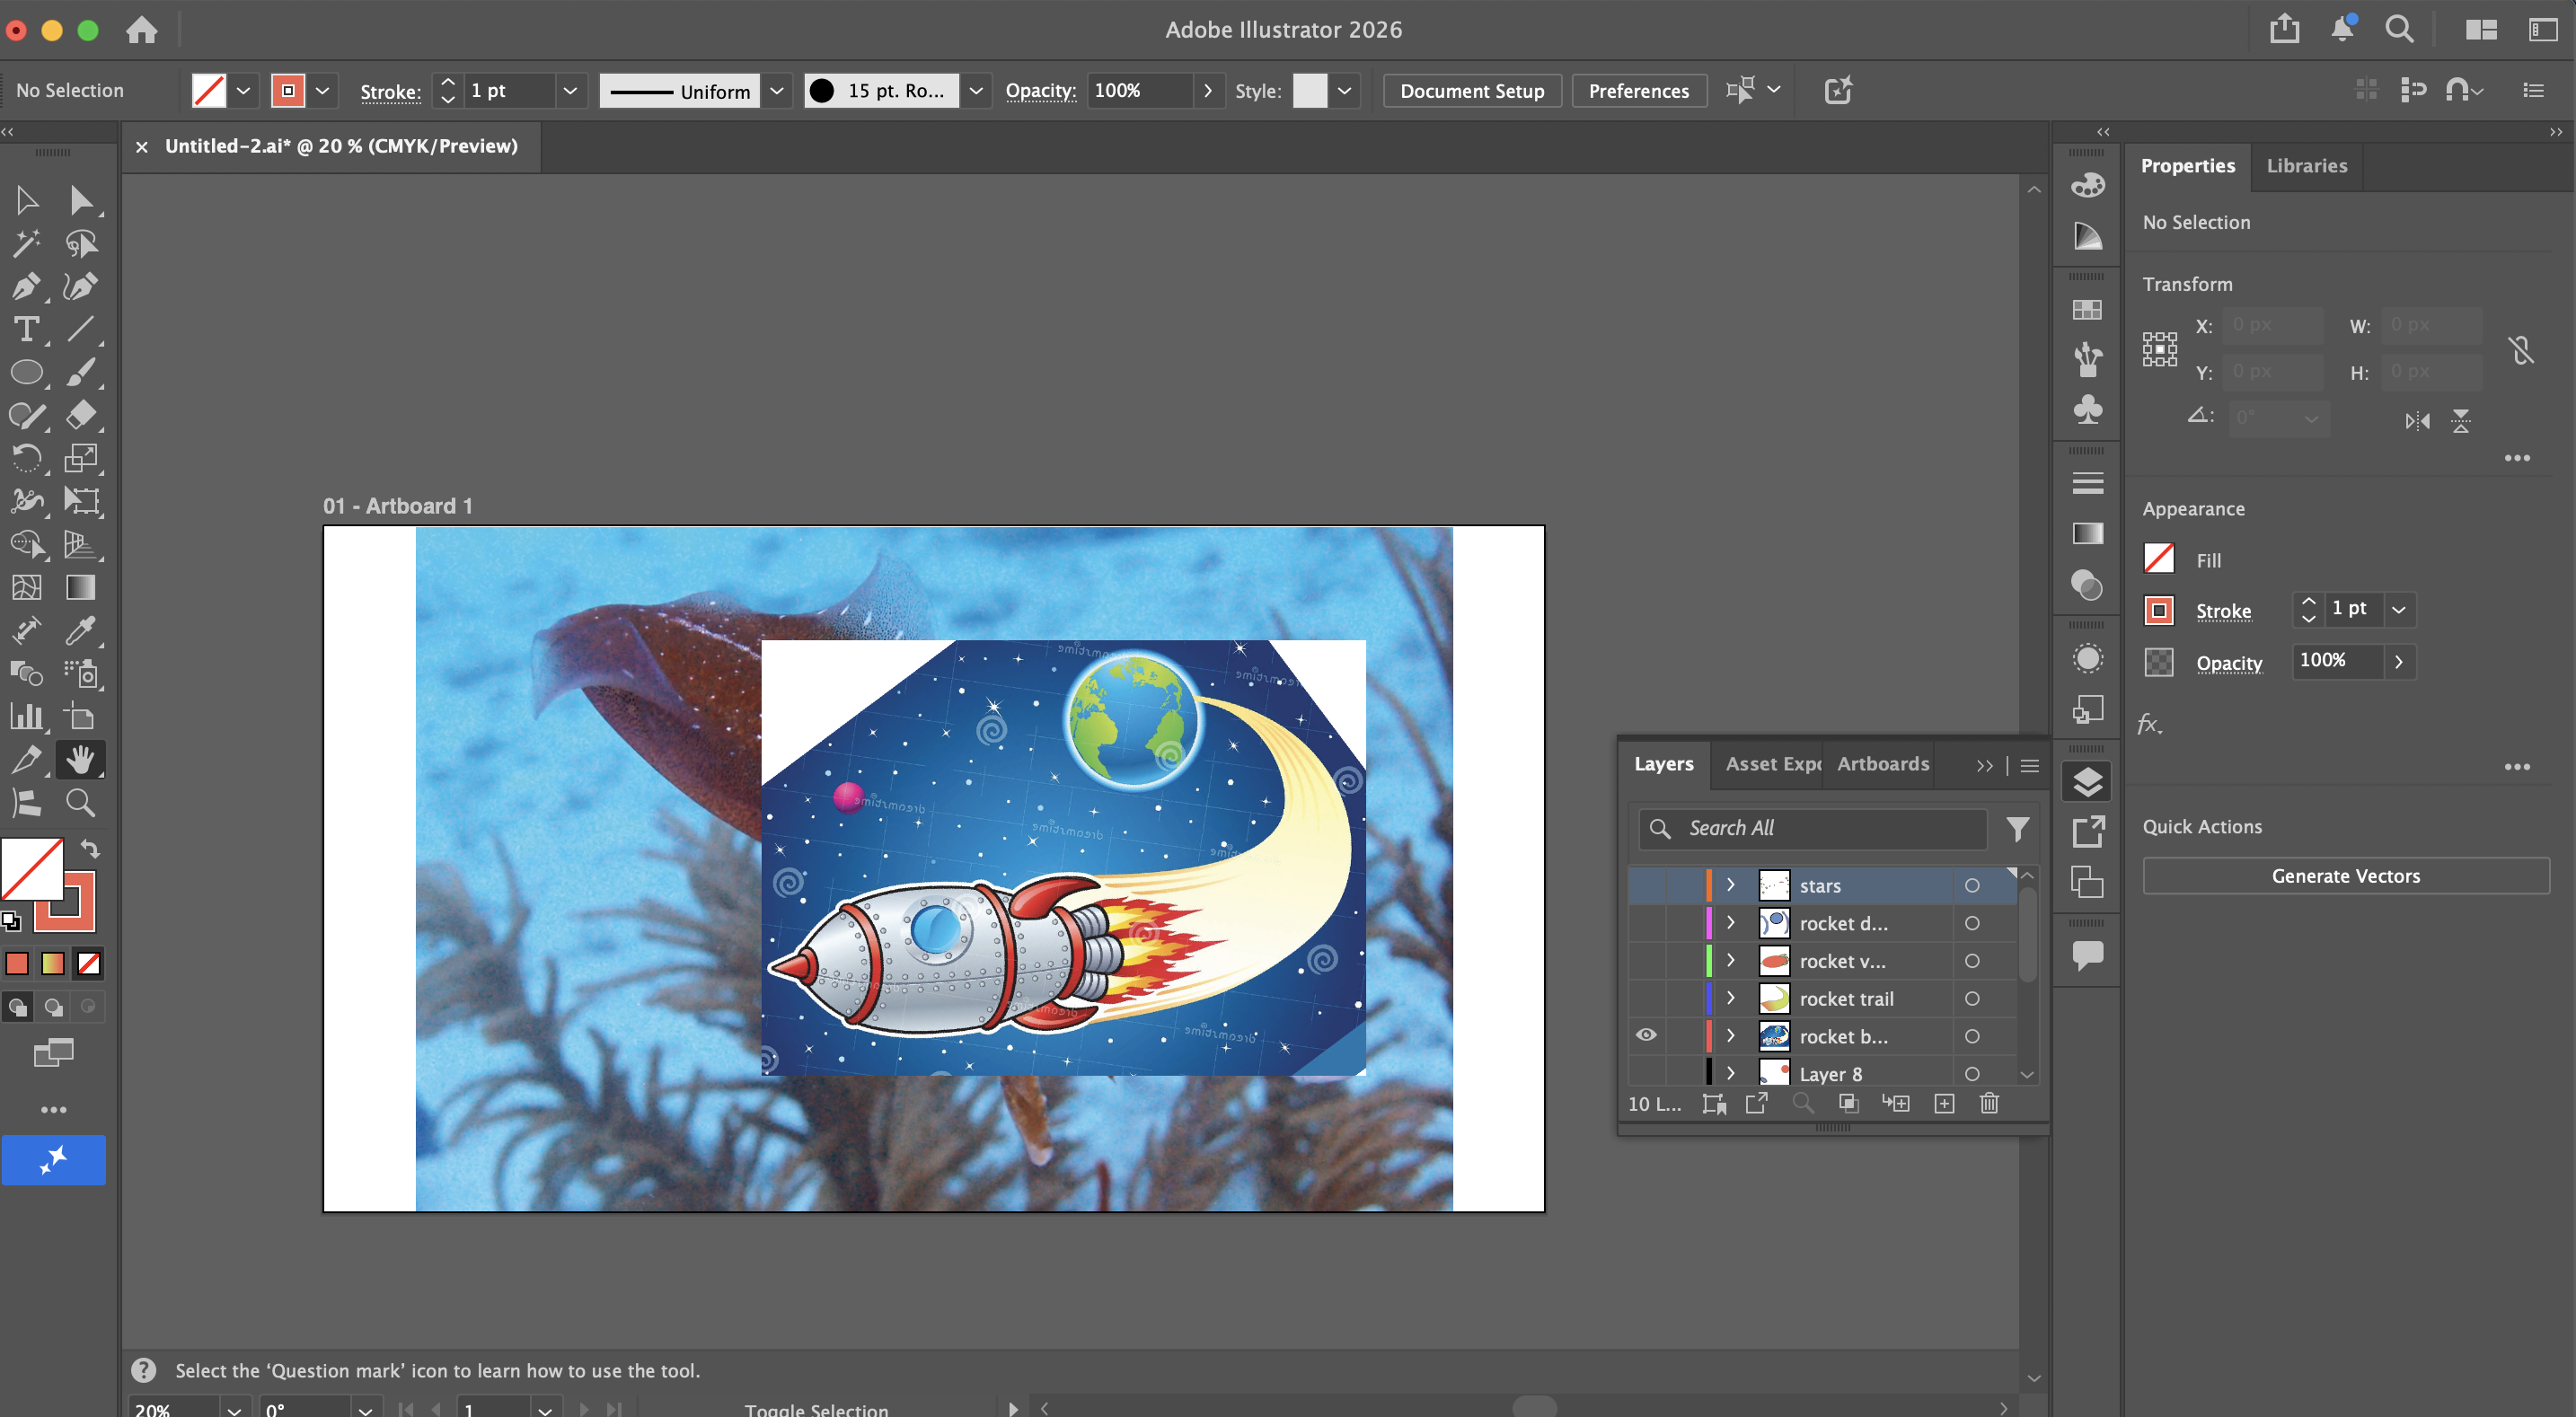Screen dimensions: 2576x1417
Task: Click the Document Setup button
Action: 1471,91
